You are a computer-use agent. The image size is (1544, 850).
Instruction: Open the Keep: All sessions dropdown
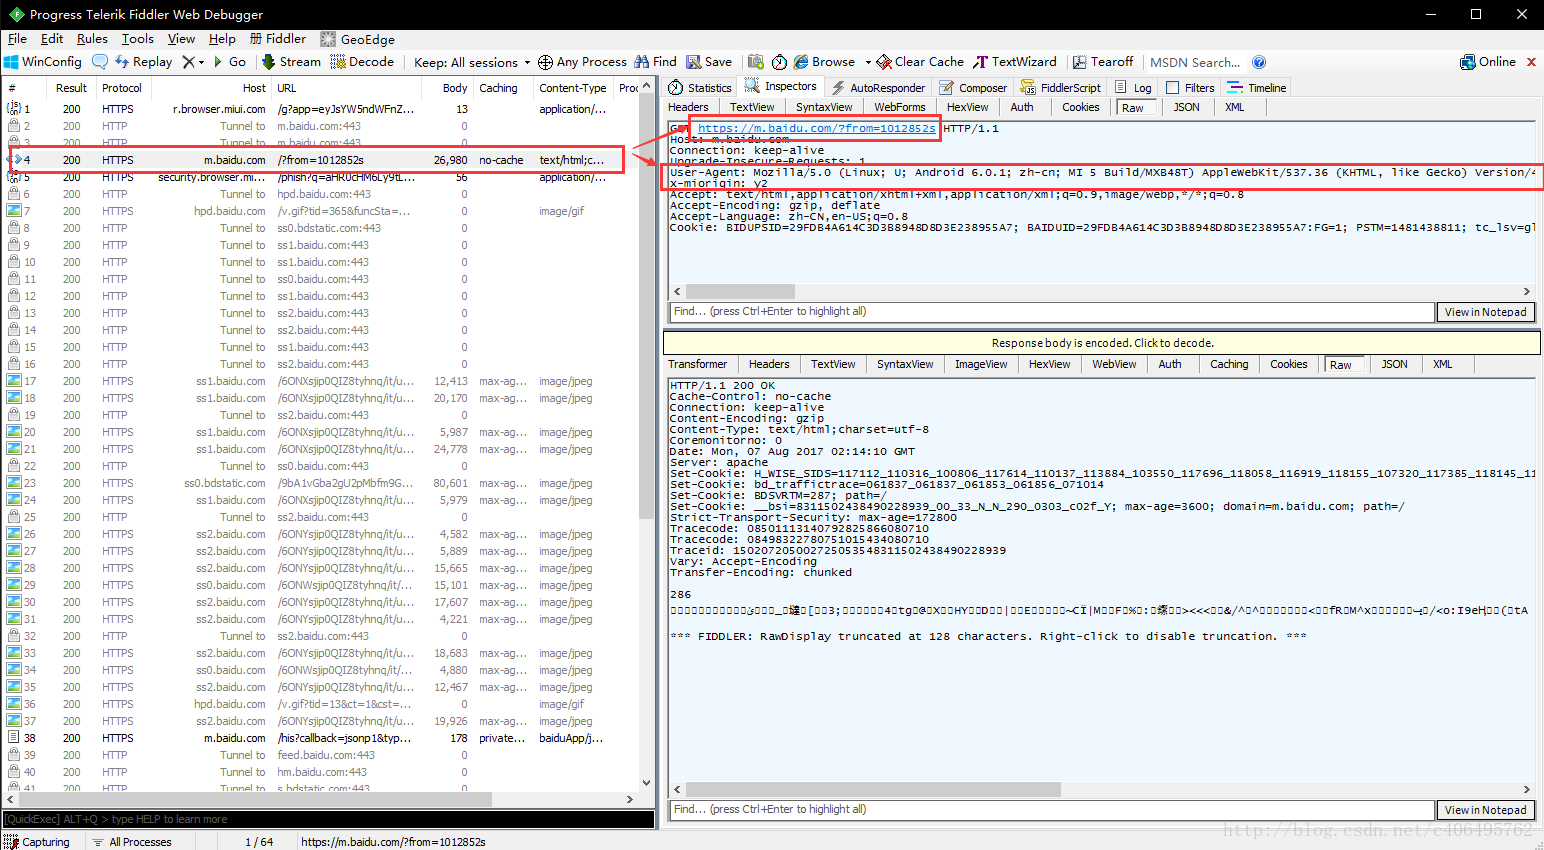point(472,62)
